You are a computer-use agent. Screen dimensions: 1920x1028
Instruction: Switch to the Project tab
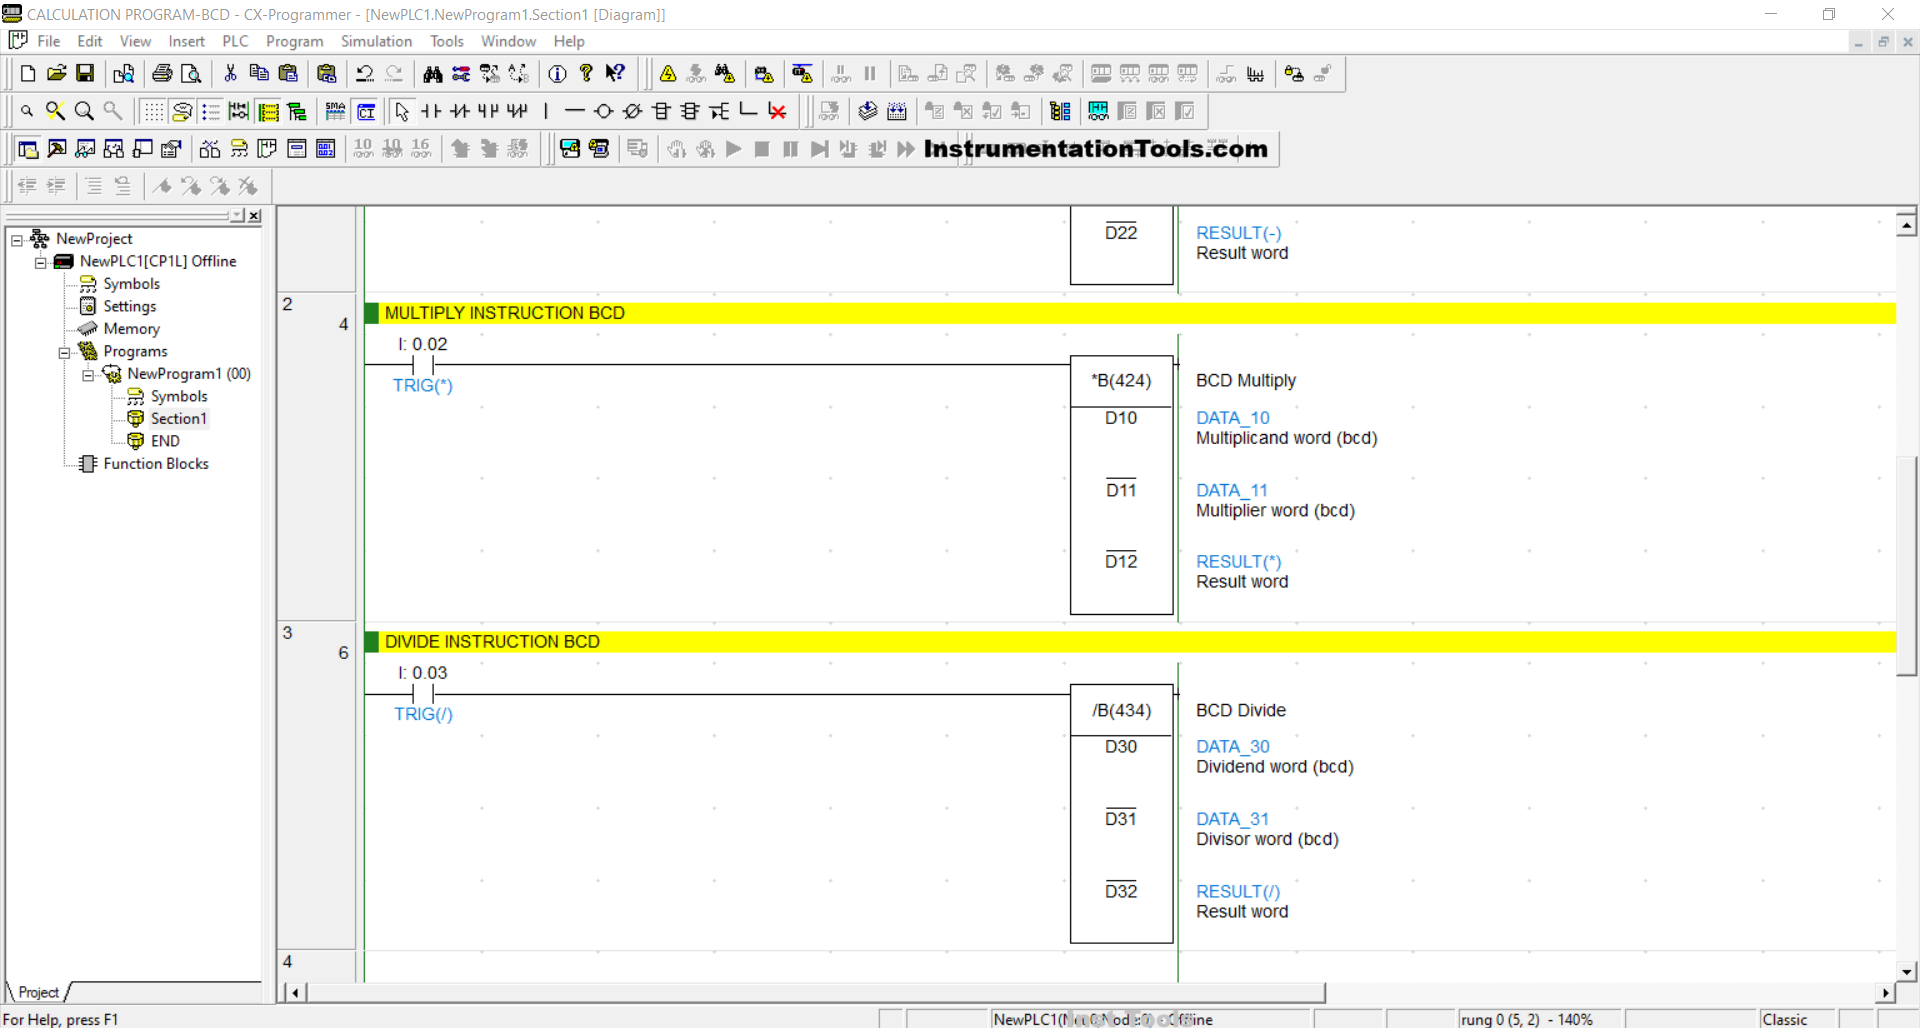[x=38, y=992]
